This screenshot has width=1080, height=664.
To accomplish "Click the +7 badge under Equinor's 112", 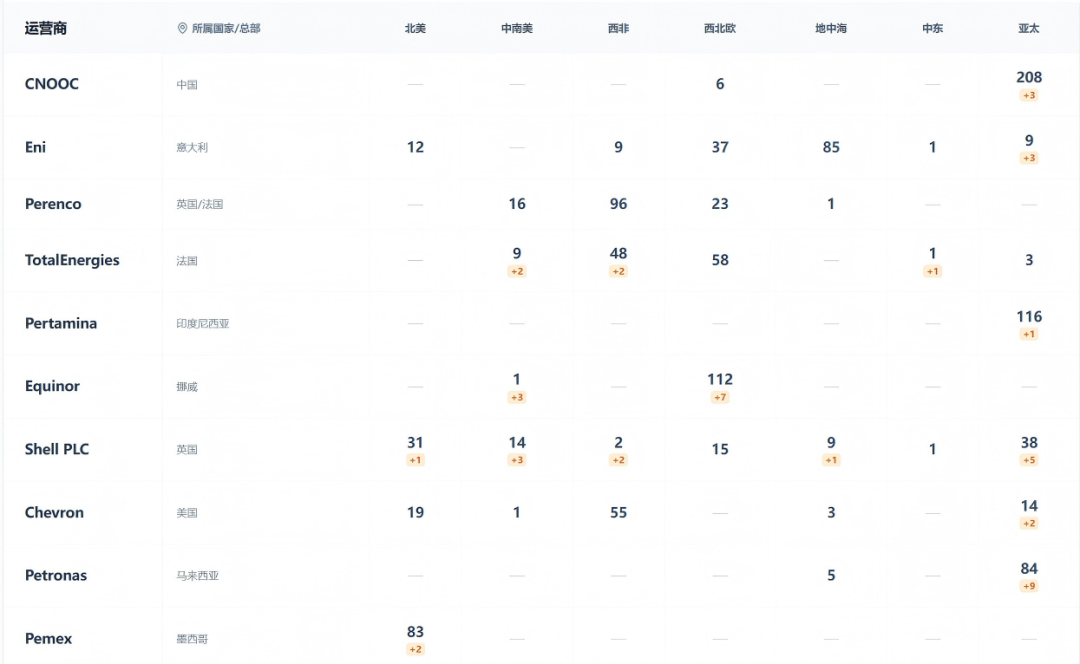I will point(720,397).
